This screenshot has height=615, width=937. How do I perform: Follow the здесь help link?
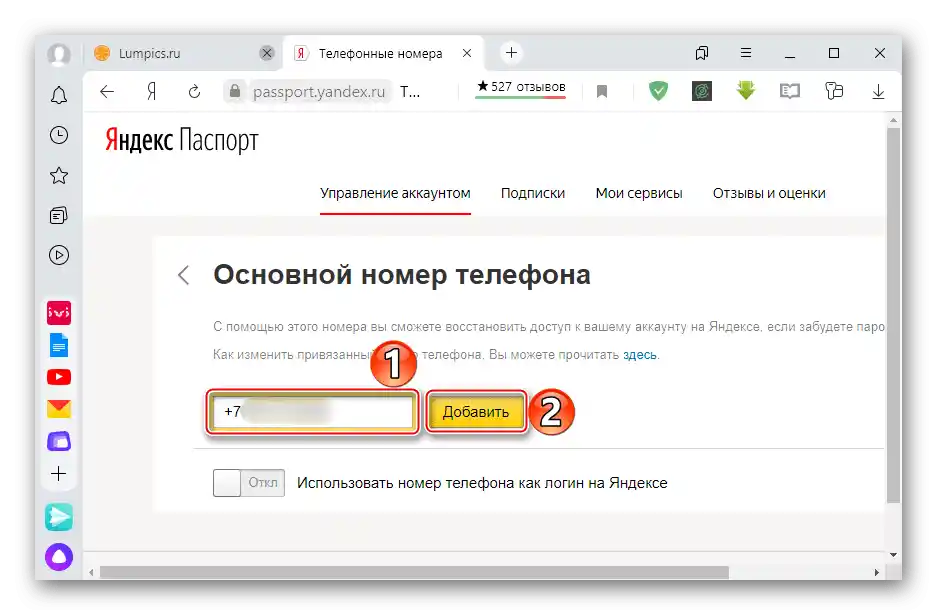coord(639,355)
